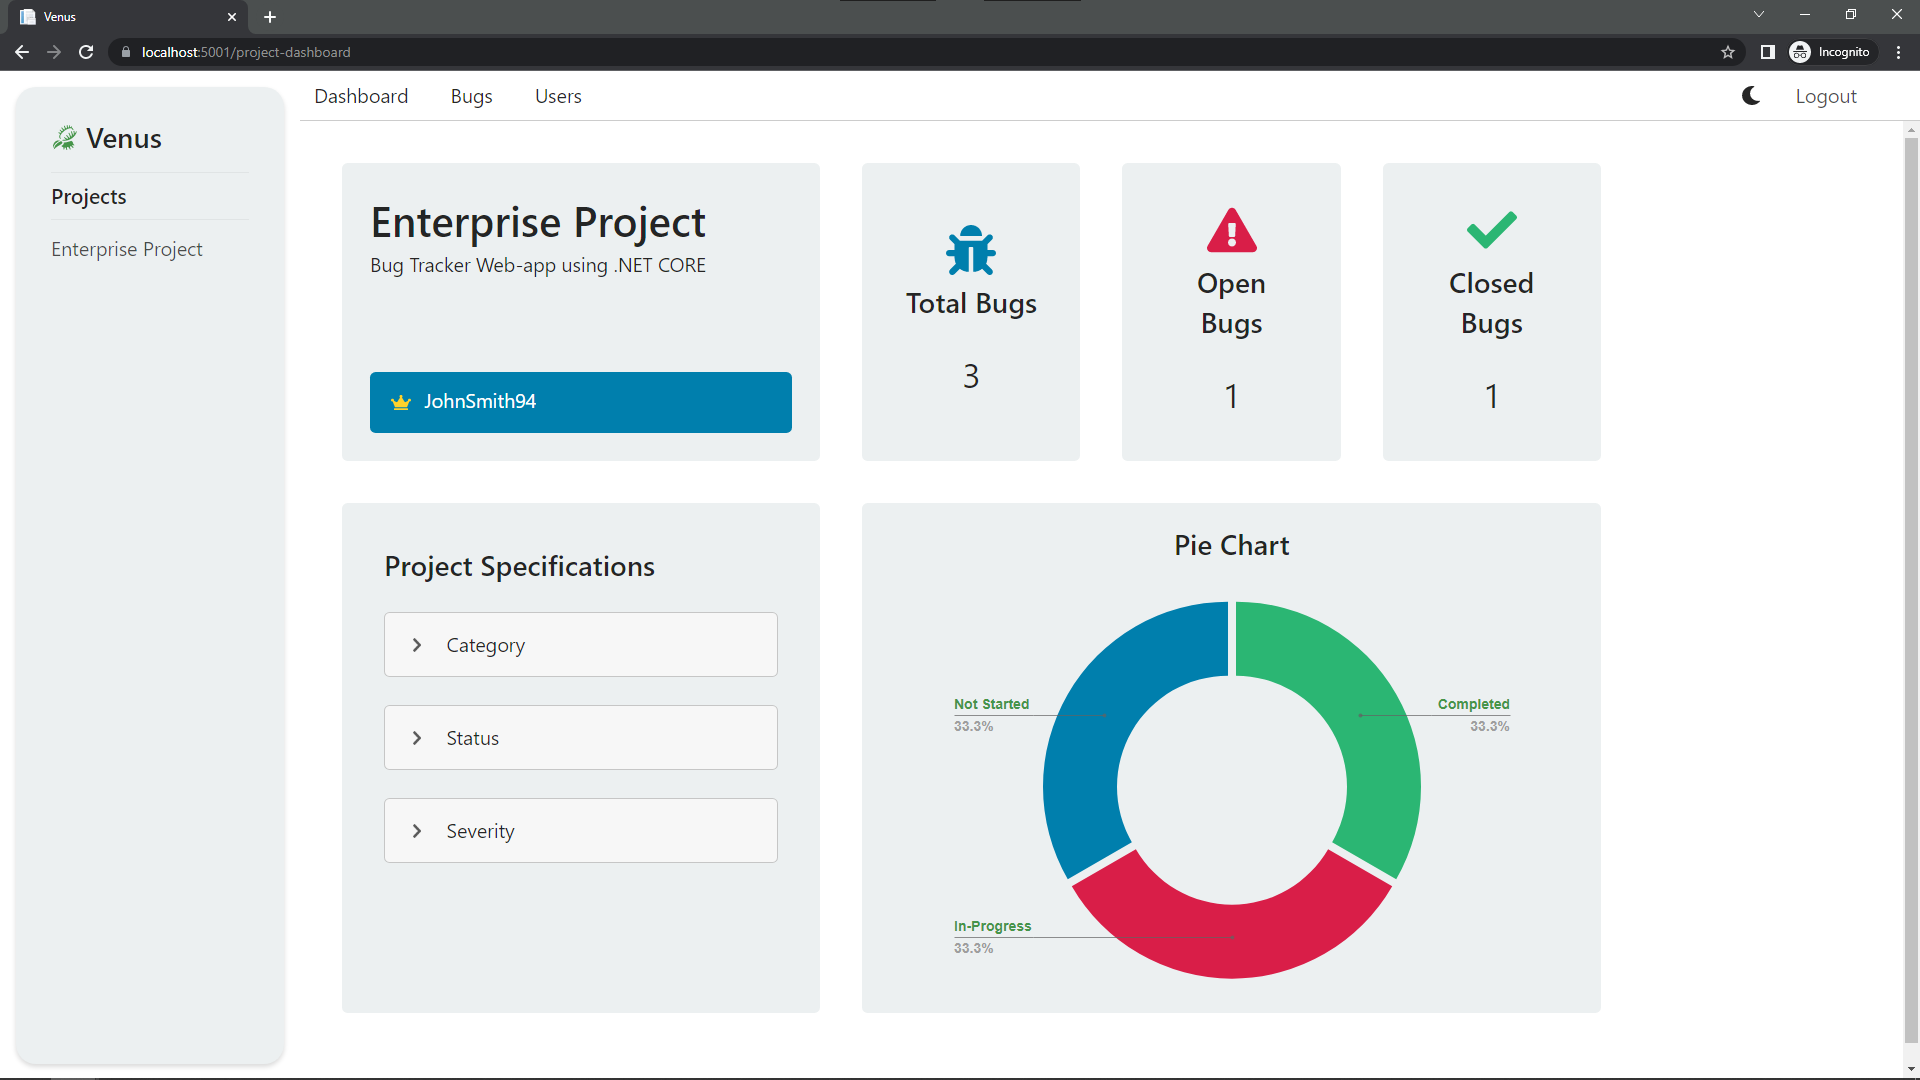Click the lock icon in address bar
The width and height of the screenshot is (1920, 1080).
(125, 52)
